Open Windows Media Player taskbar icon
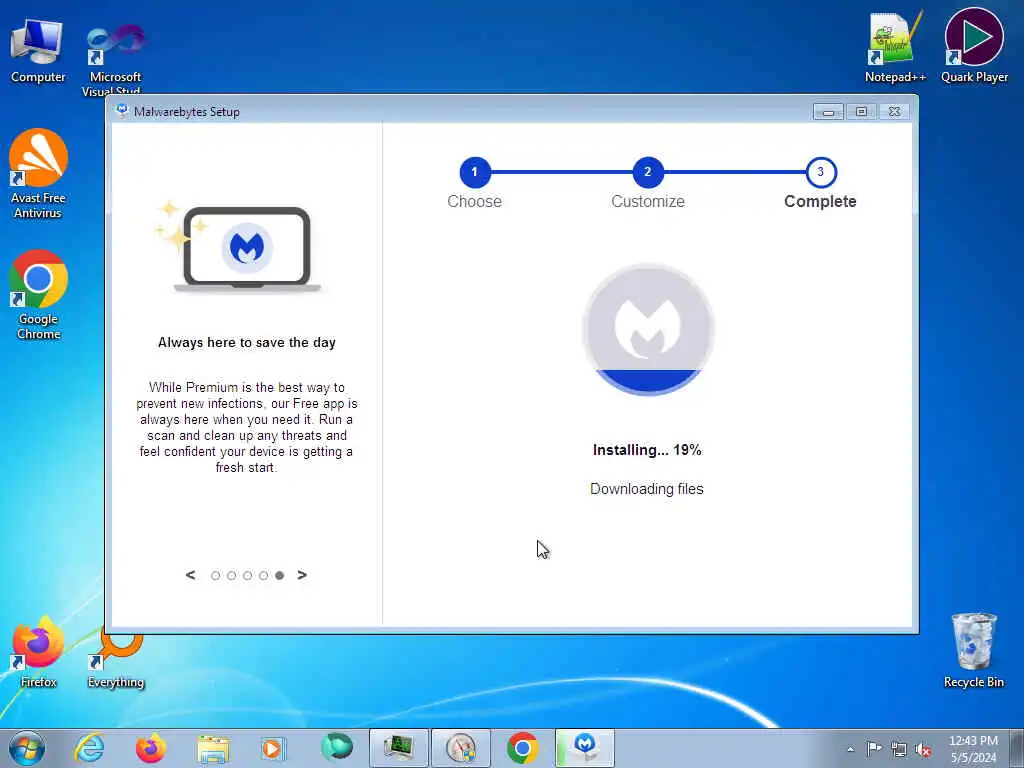The image size is (1024, 768). pos(273,748)
